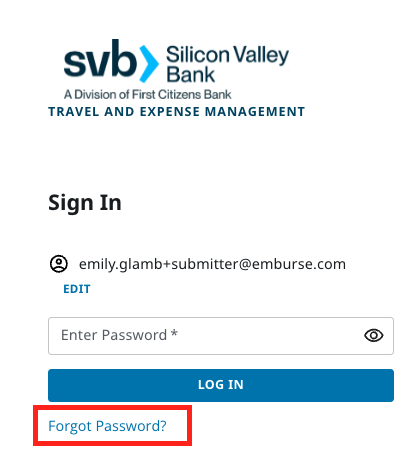Open the Forgot Password? link
The height and width of the screenshot is (473, 418).
pyautogui.click(x=107, y=426)
